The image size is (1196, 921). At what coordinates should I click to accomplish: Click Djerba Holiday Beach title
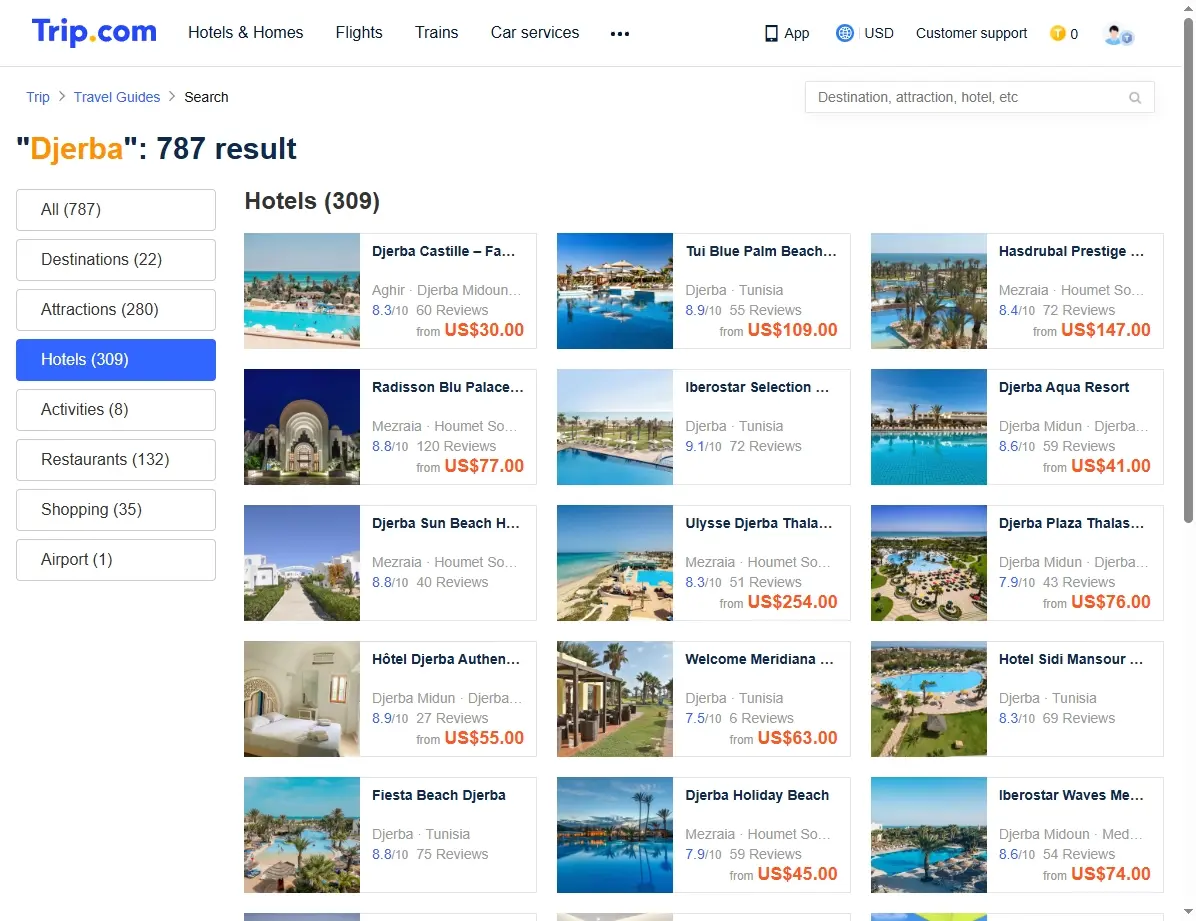pyautogui.click(x=757, y=795)
